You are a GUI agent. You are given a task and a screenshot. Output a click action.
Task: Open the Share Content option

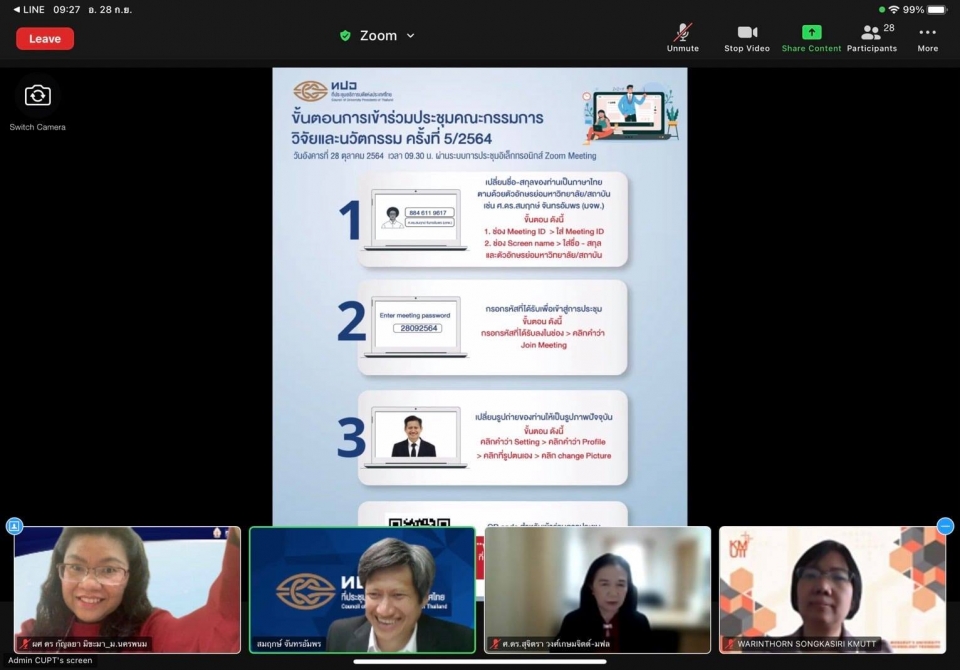[x=811, y=37]
